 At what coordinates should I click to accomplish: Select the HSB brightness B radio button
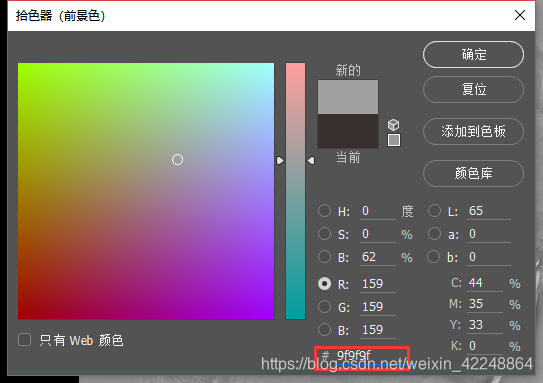324,257
